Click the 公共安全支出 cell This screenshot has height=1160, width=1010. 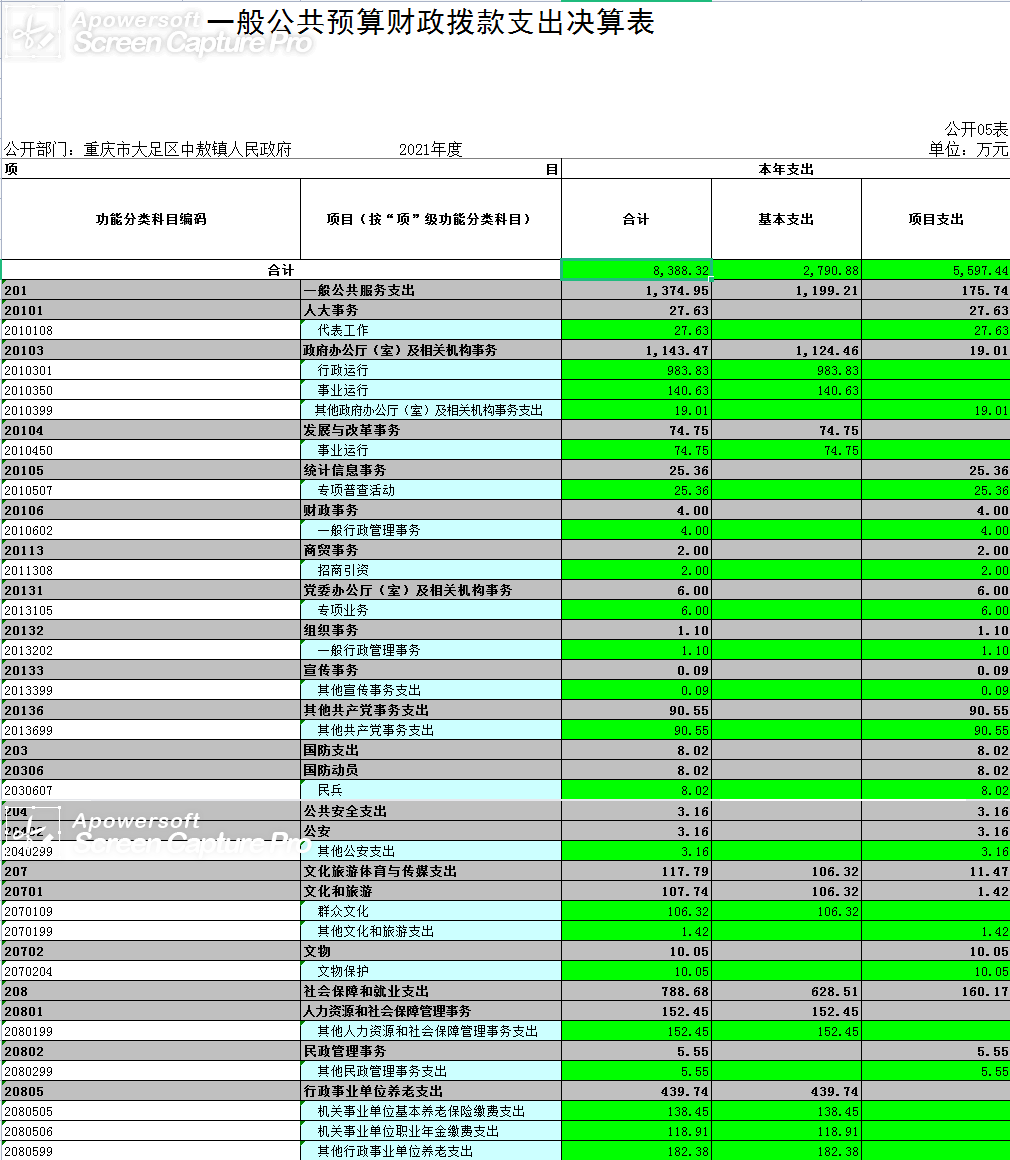pyautogui.click(x=431, y=811)
